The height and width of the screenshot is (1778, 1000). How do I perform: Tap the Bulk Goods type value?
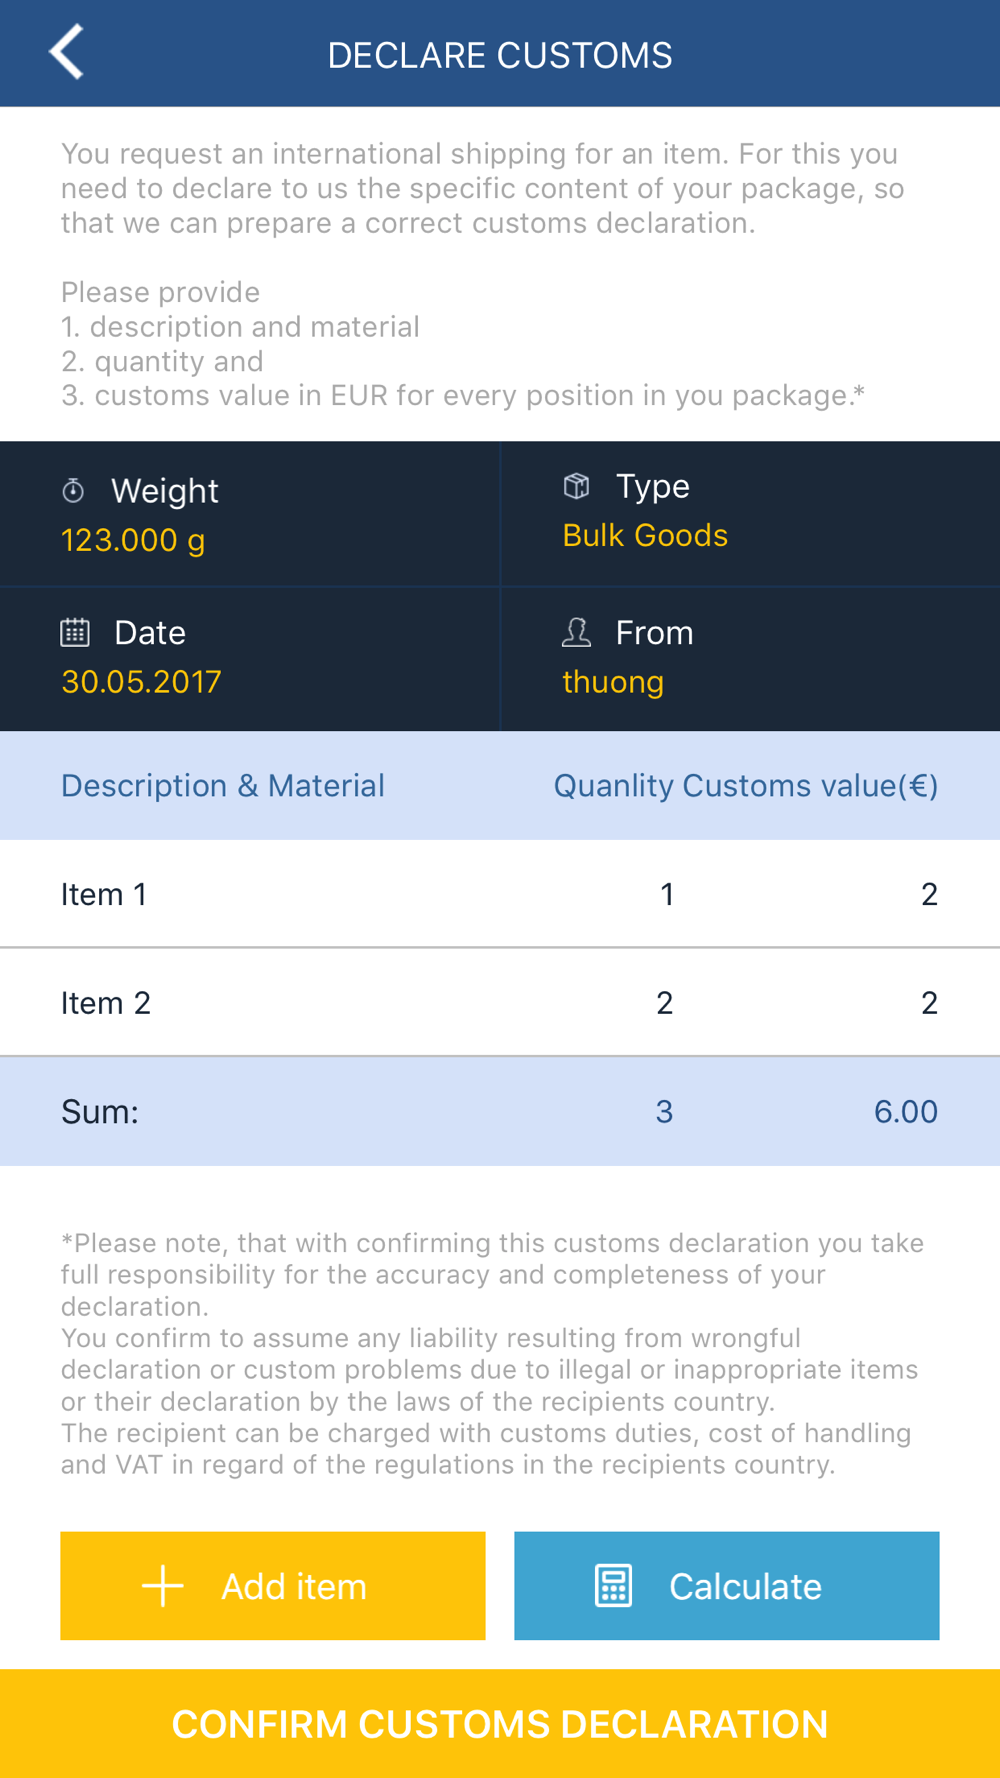coord(645,536)
